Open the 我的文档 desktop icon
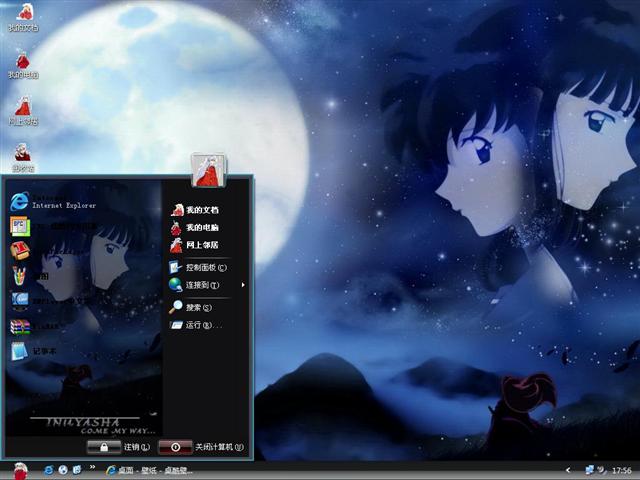 (24, 17)
